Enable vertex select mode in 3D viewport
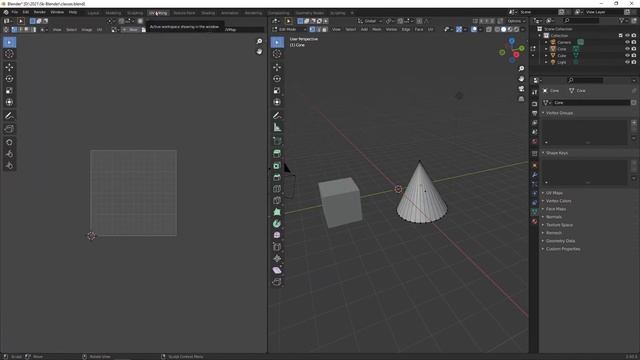 (x=312, y=29)
